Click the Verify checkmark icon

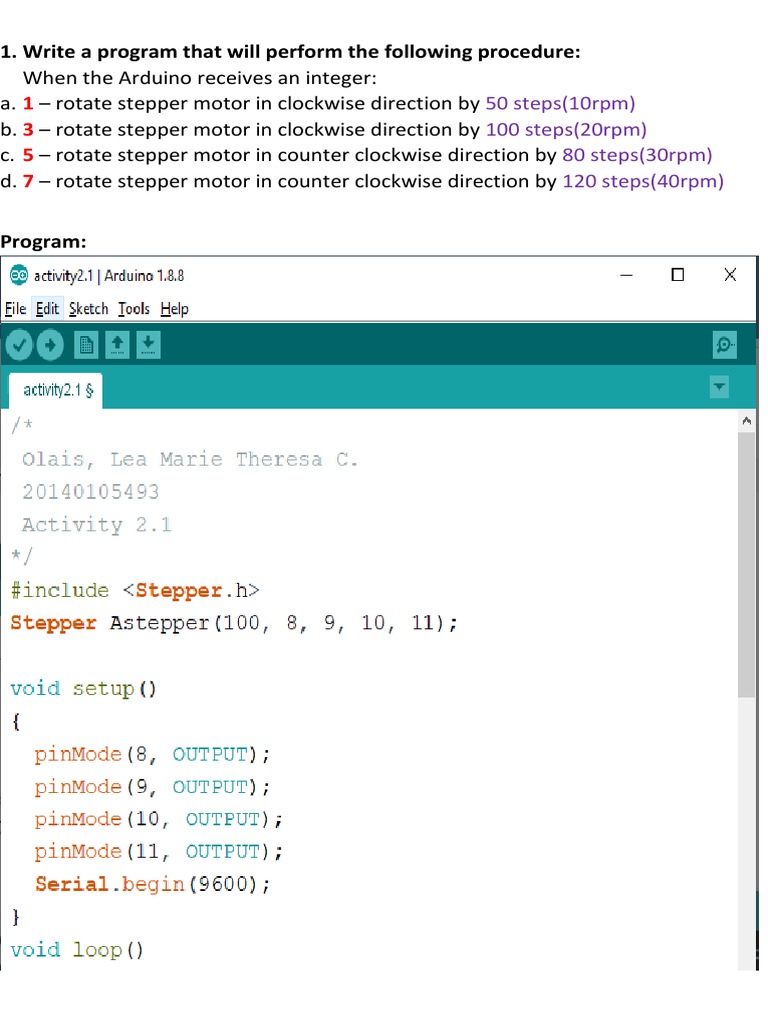(19, 346)
